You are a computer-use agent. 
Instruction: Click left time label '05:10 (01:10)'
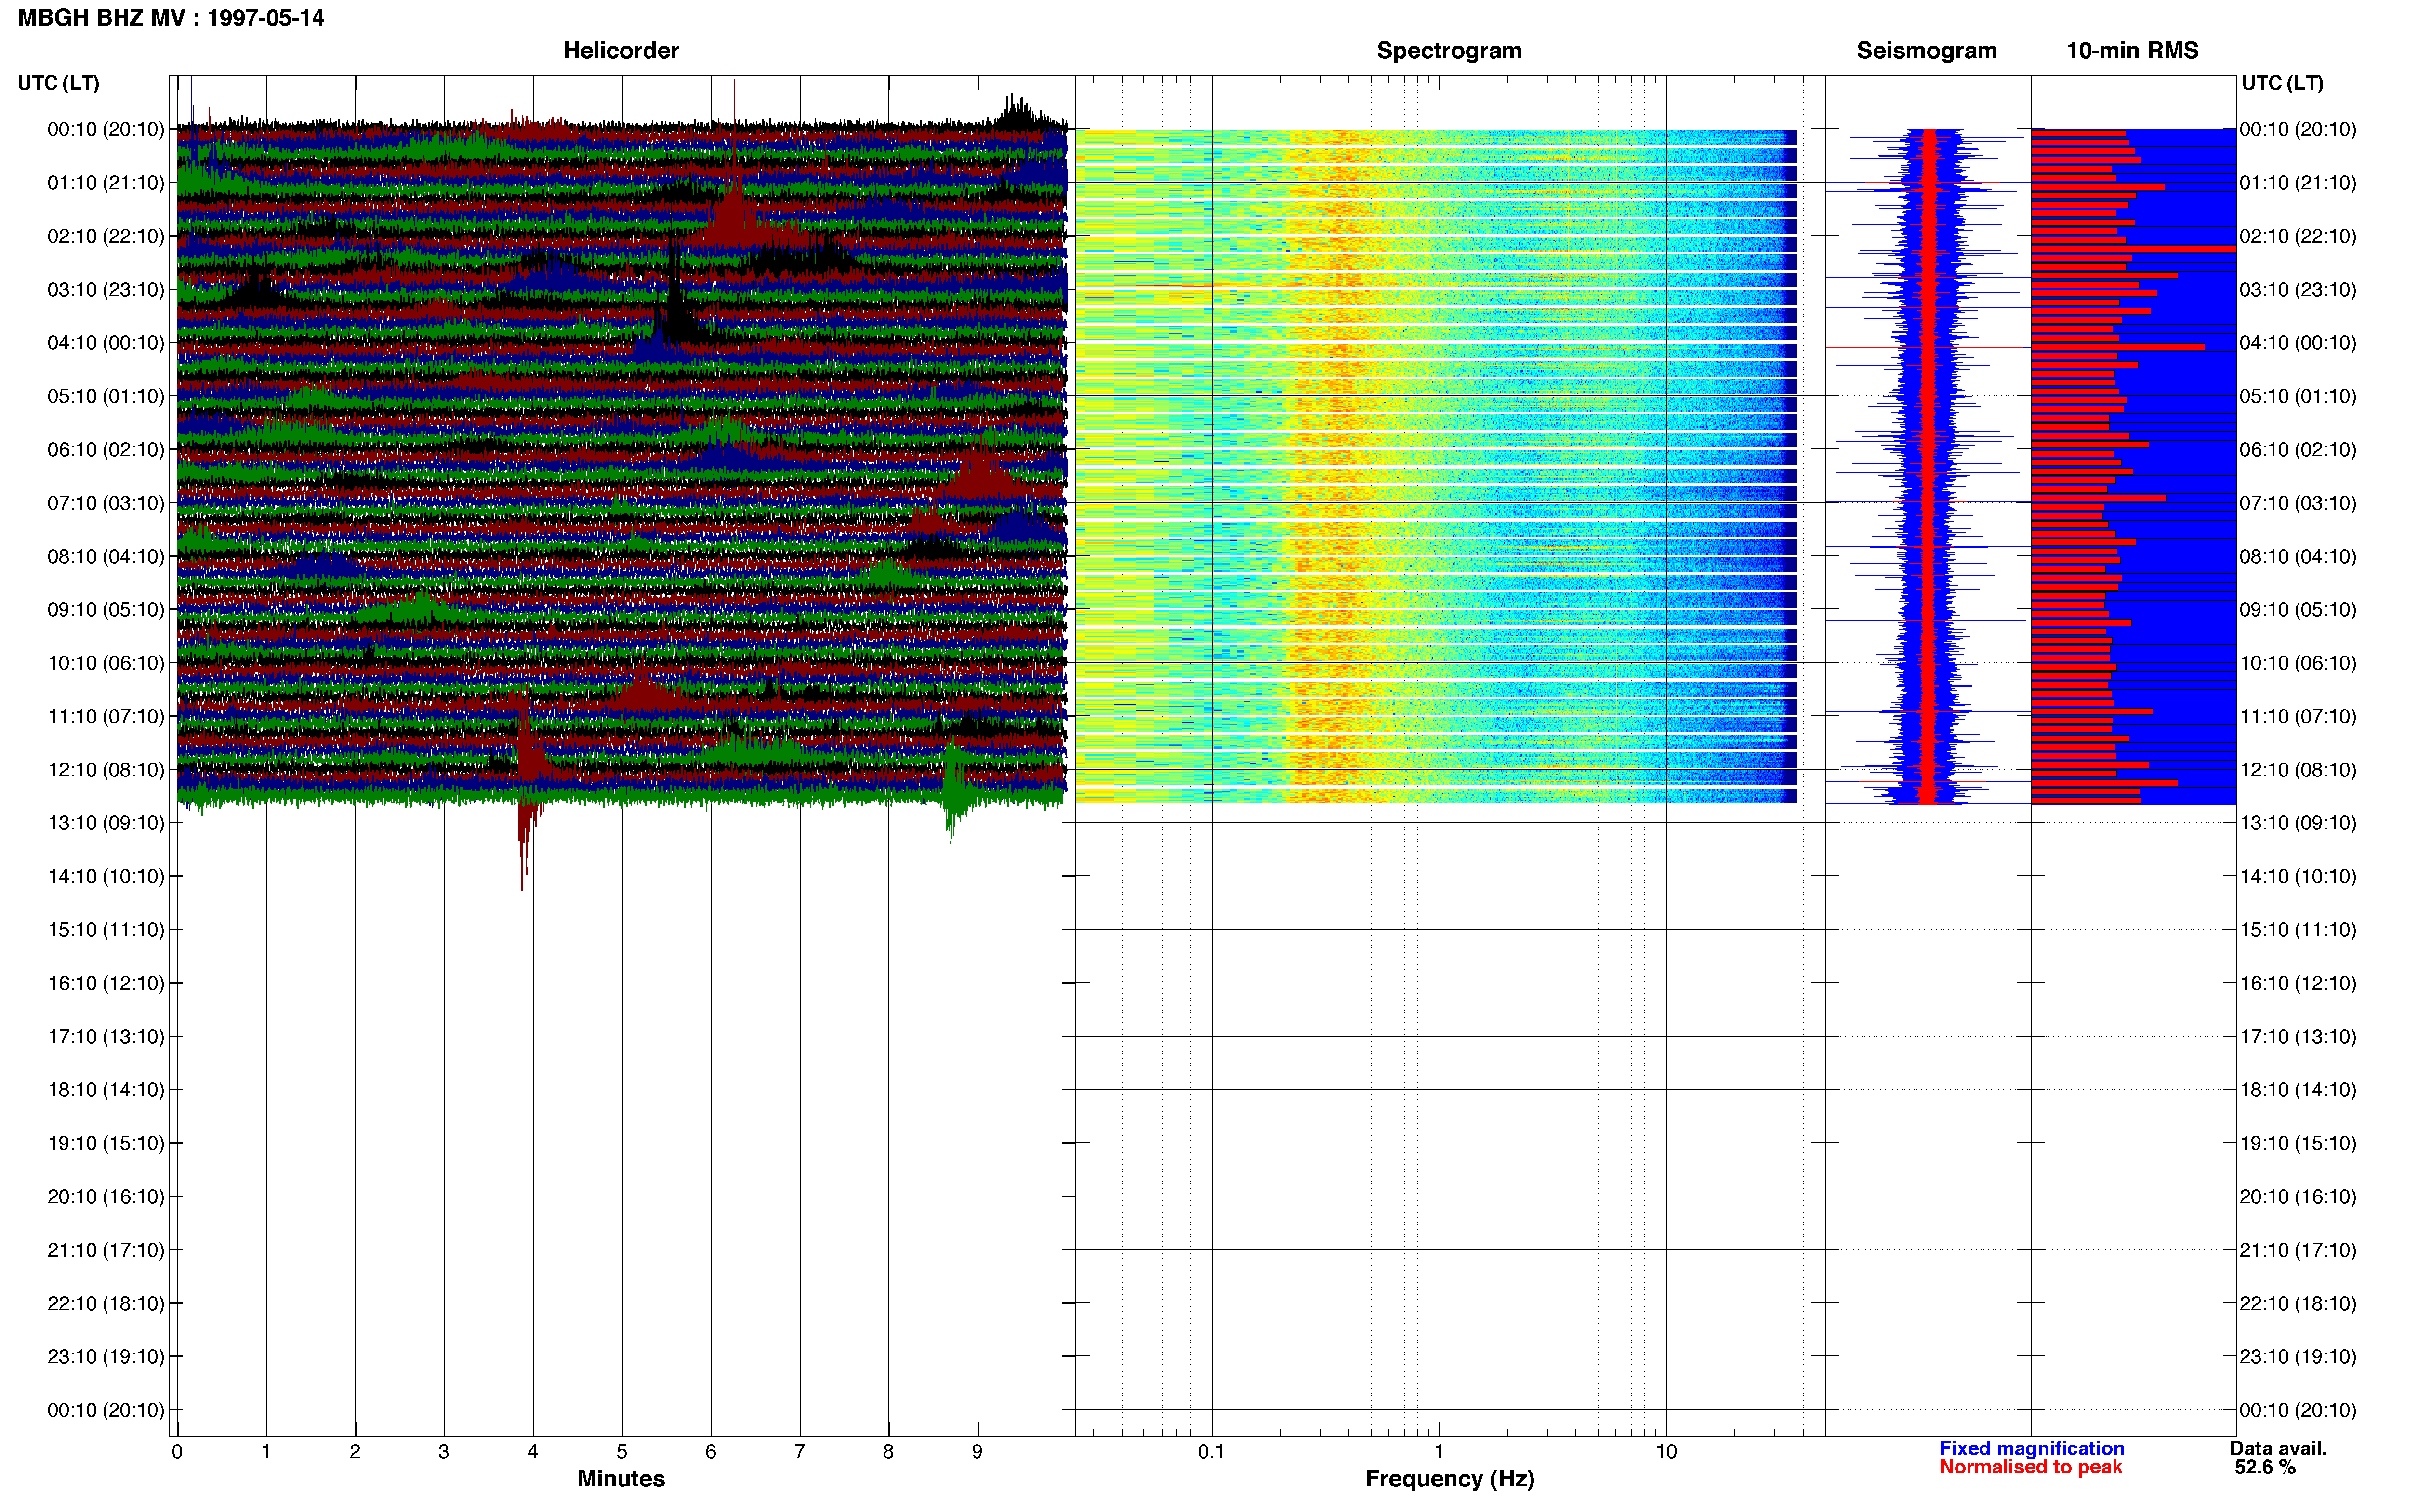coord(106,396)
